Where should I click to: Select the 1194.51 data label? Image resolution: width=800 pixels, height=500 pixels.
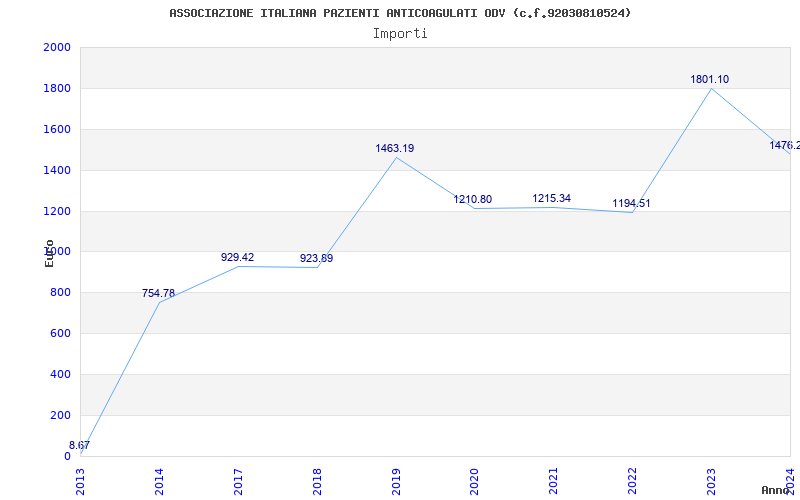click(x=631, y=204)
